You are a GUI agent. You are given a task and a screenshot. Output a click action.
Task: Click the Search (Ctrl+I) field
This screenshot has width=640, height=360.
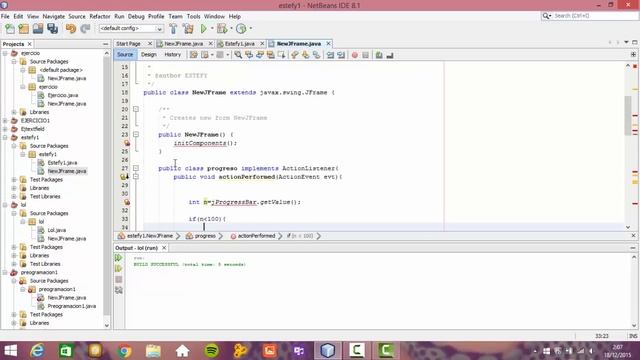pos(589,16)
